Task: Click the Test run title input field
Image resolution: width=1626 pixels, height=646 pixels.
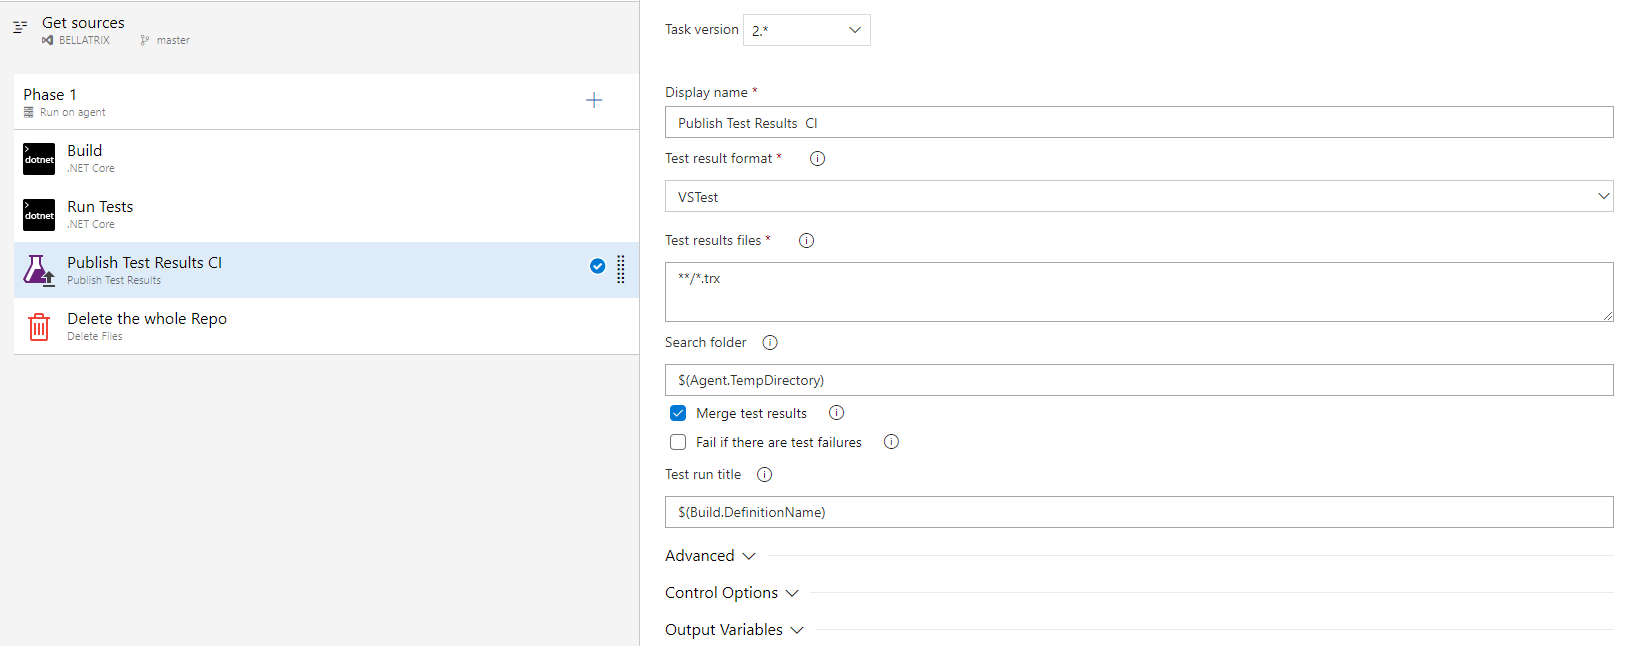Action: (1139, 512)
